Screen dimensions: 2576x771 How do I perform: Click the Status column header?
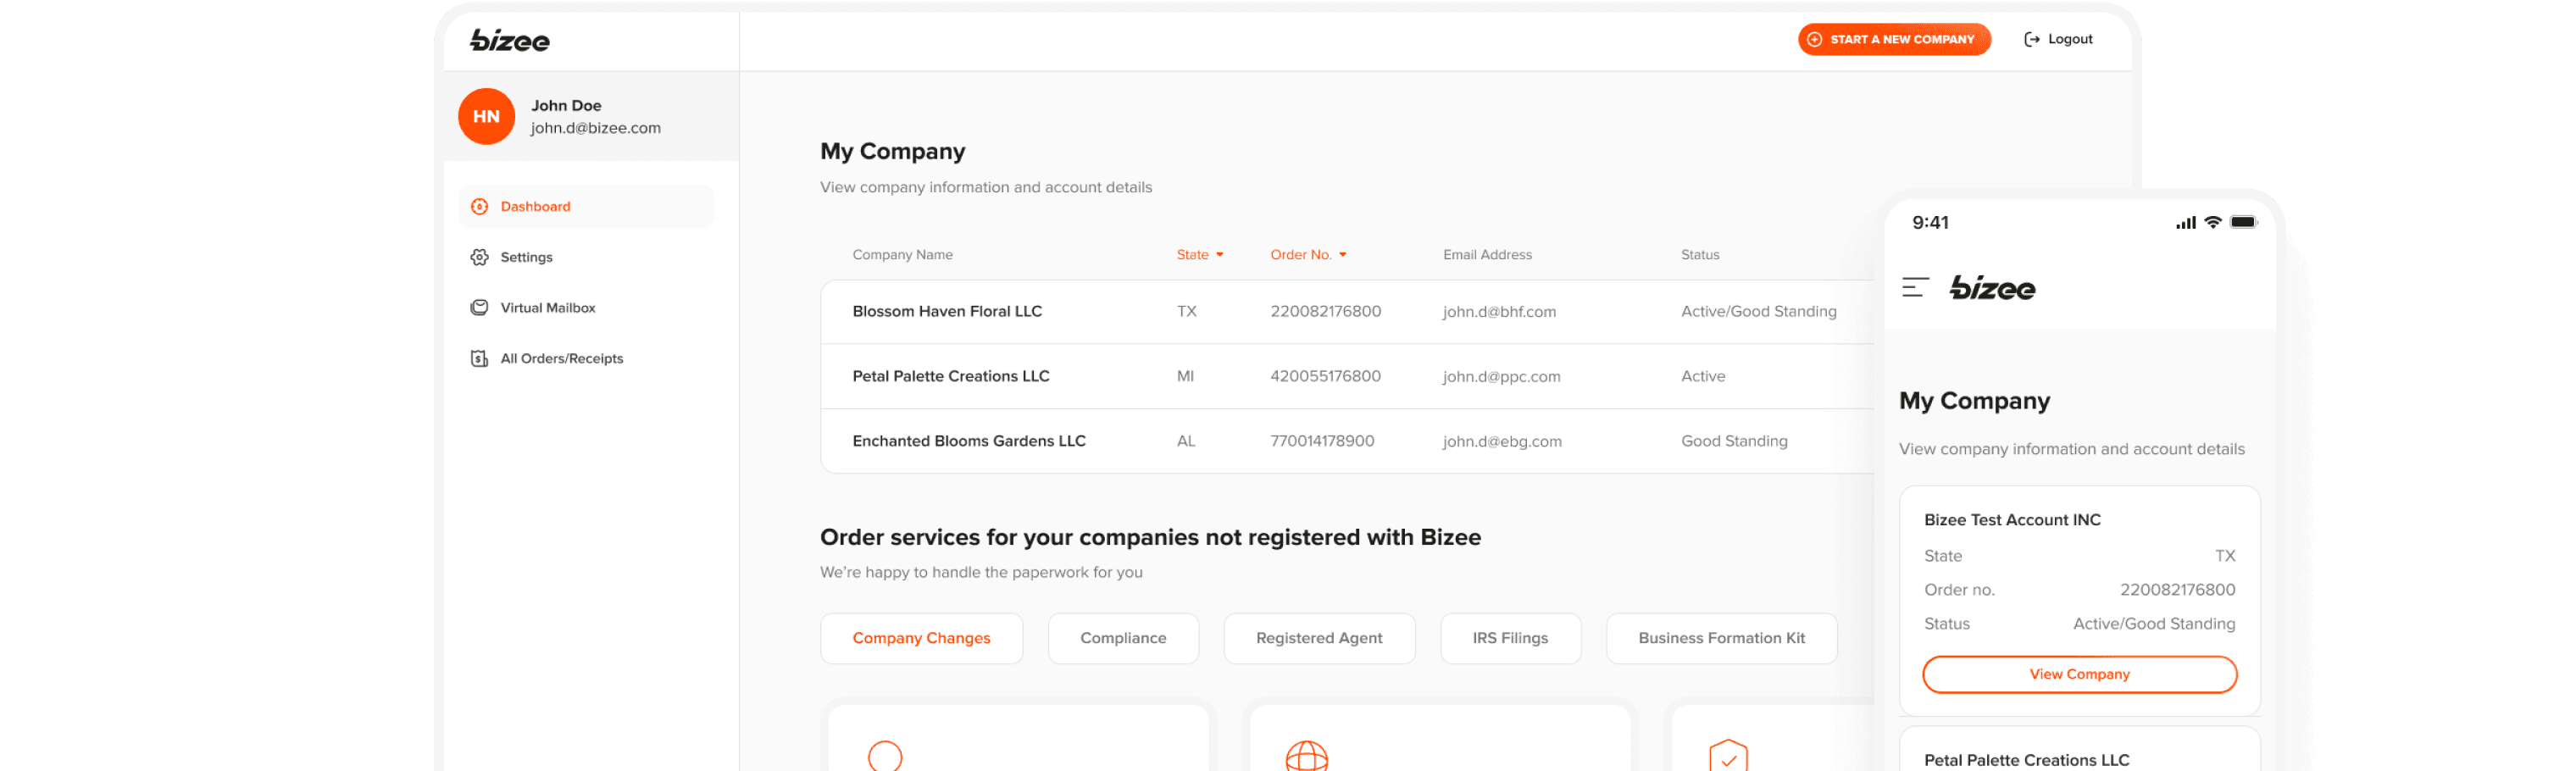1700,255
